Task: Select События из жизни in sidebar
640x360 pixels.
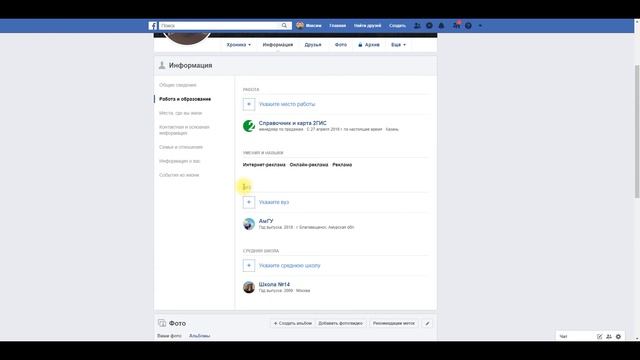Action: tap(179, 175)
